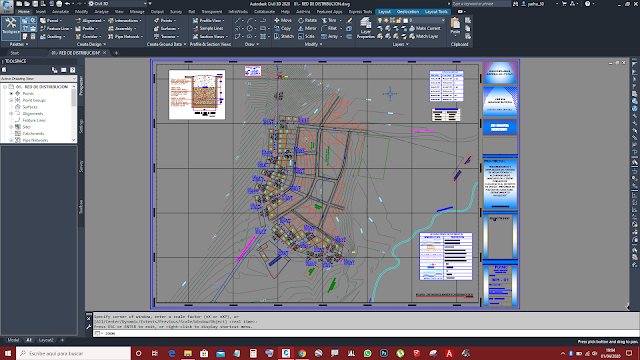Click the Make Current layer button
640x360 pixels.
tap(424, 28)
